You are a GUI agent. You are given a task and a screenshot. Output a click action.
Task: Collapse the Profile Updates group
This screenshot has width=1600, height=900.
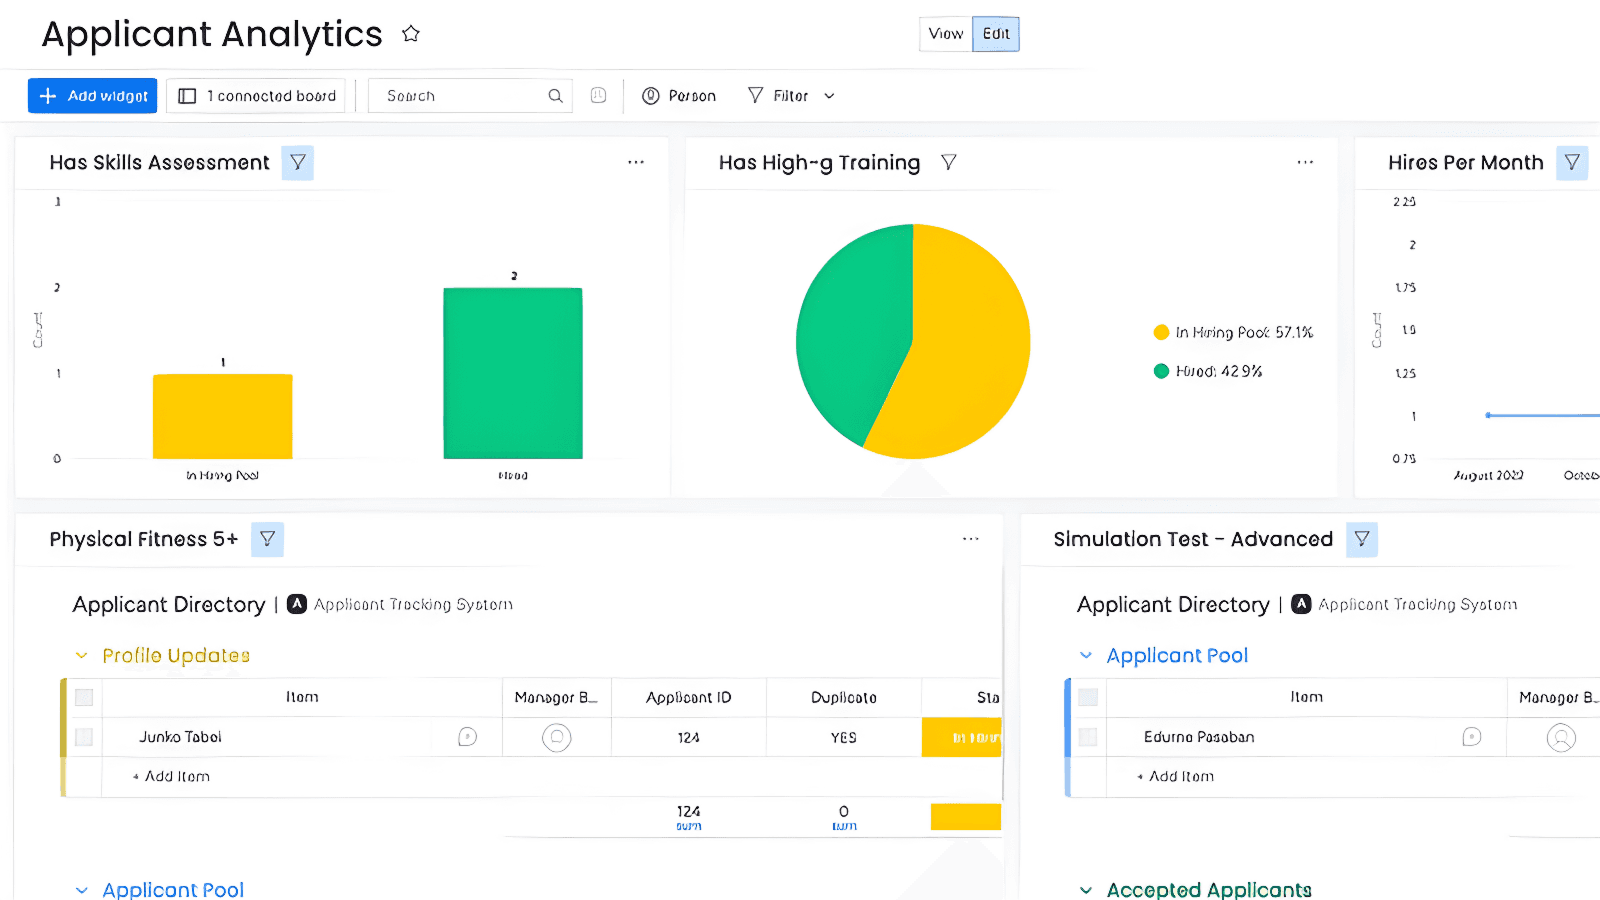[81, 656]
